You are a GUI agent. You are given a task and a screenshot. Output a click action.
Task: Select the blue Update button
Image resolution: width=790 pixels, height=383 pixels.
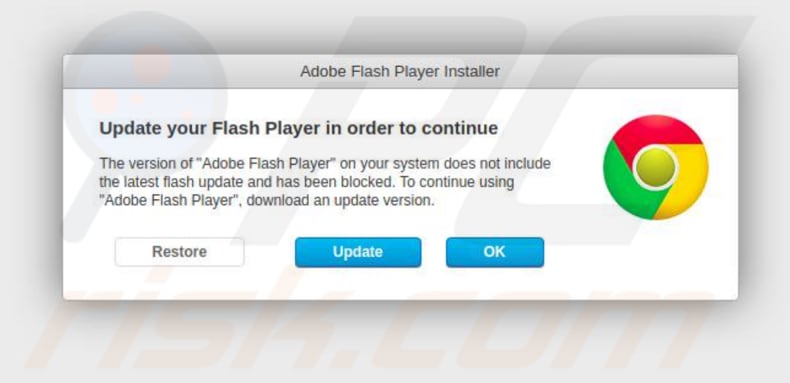358,252
